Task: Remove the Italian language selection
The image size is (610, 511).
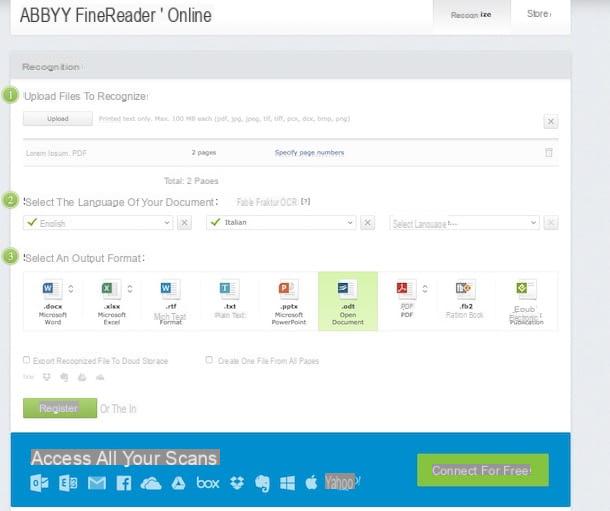Action: pyautogui.click(x=368, y=223)
